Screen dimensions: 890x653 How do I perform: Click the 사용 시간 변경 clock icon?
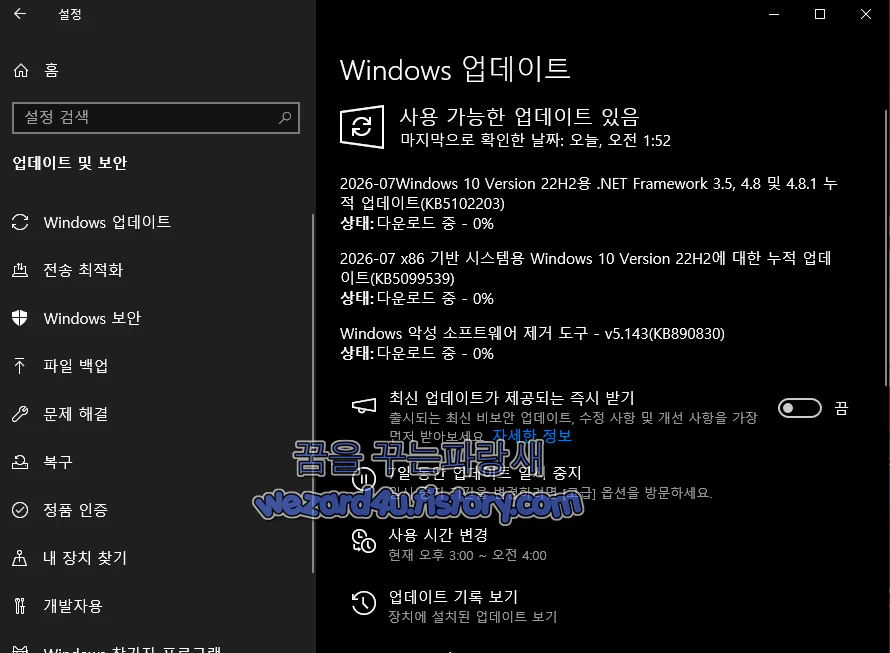(x=364, y=540)
